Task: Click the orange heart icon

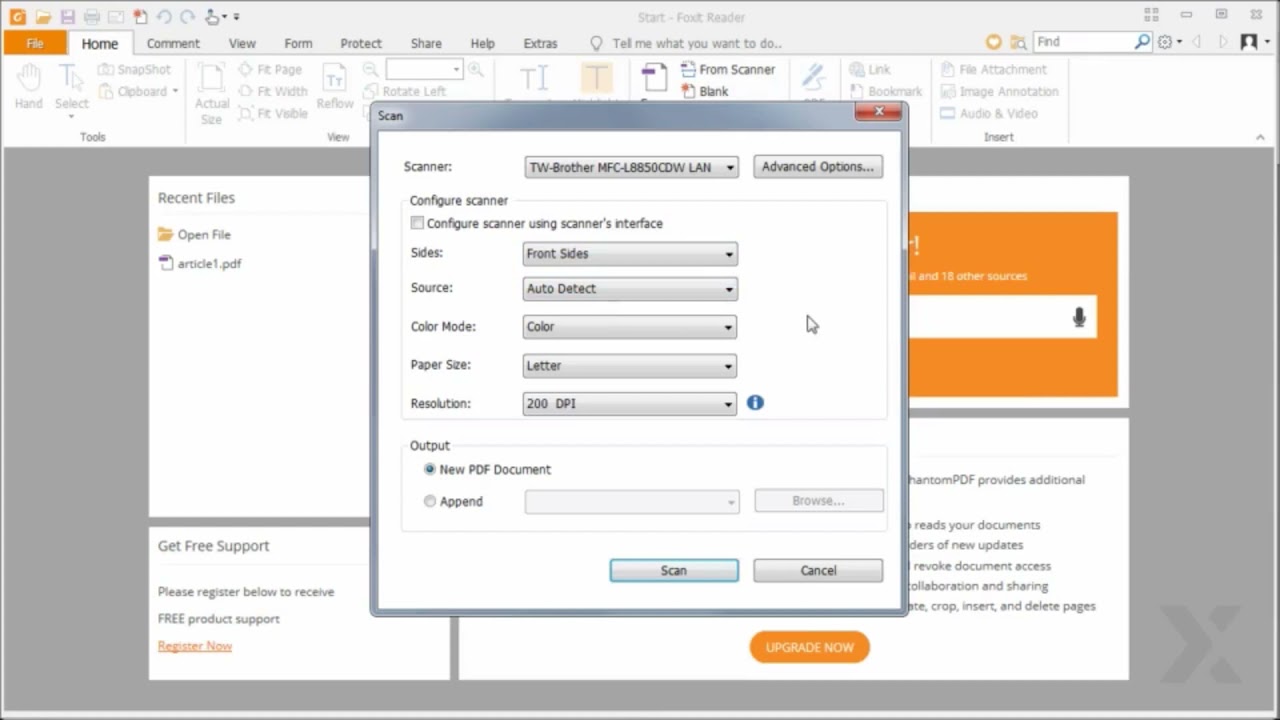Action: pyautogui.click(x=993, y=42)
